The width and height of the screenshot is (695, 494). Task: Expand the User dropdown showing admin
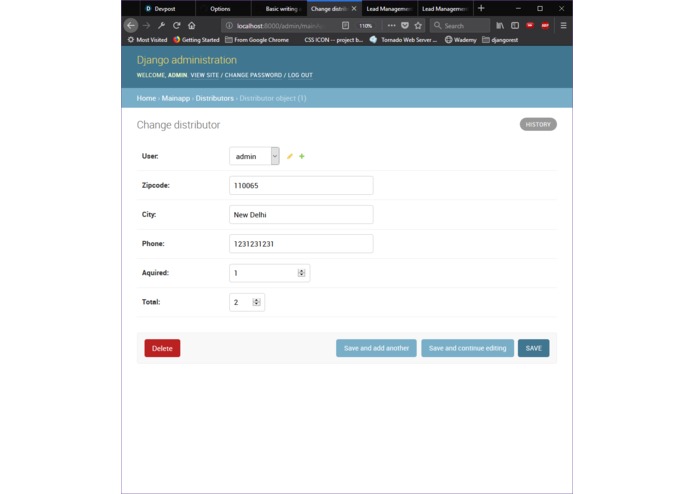pyautogui.click(x=254, y=156)
